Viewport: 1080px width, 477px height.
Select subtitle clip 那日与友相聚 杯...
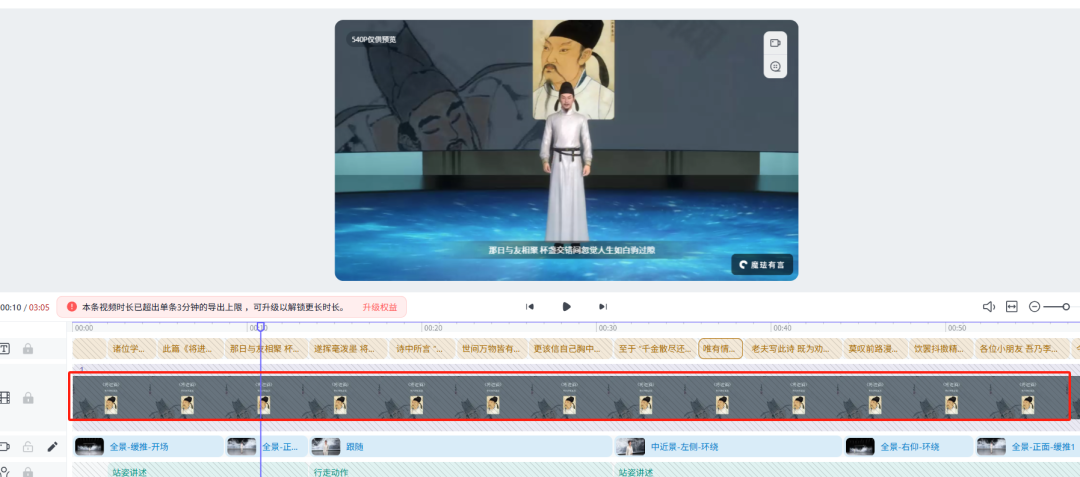coord(265,349)
